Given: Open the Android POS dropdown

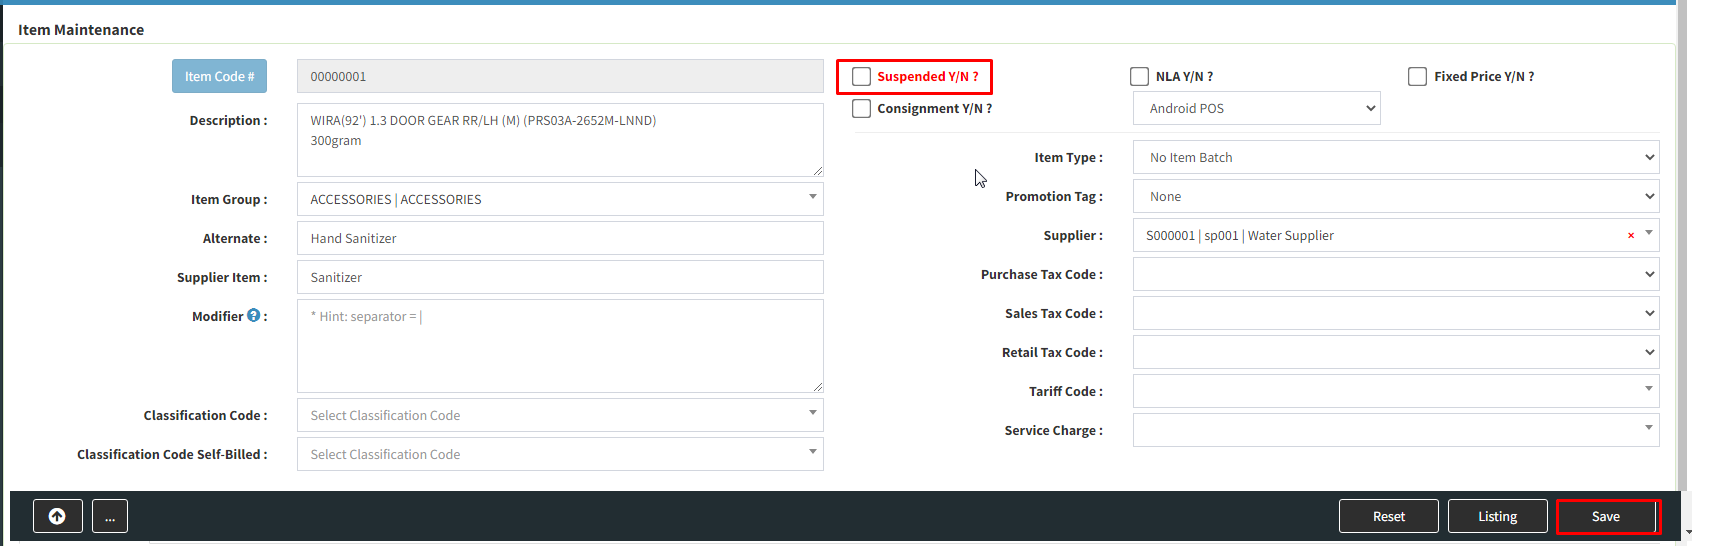Looking at the screenshot, I should point(1256,109).
